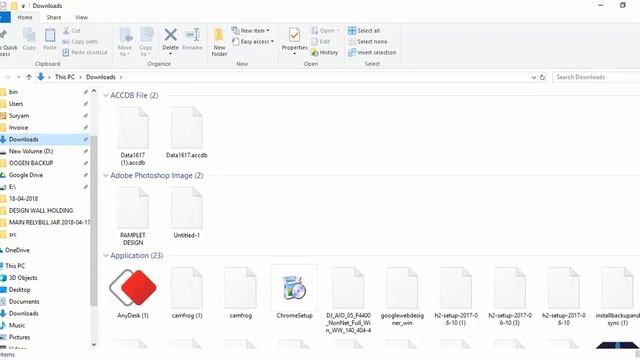Switch to the Share ribbon tab

pyautogui.click(x=53, y=17)
